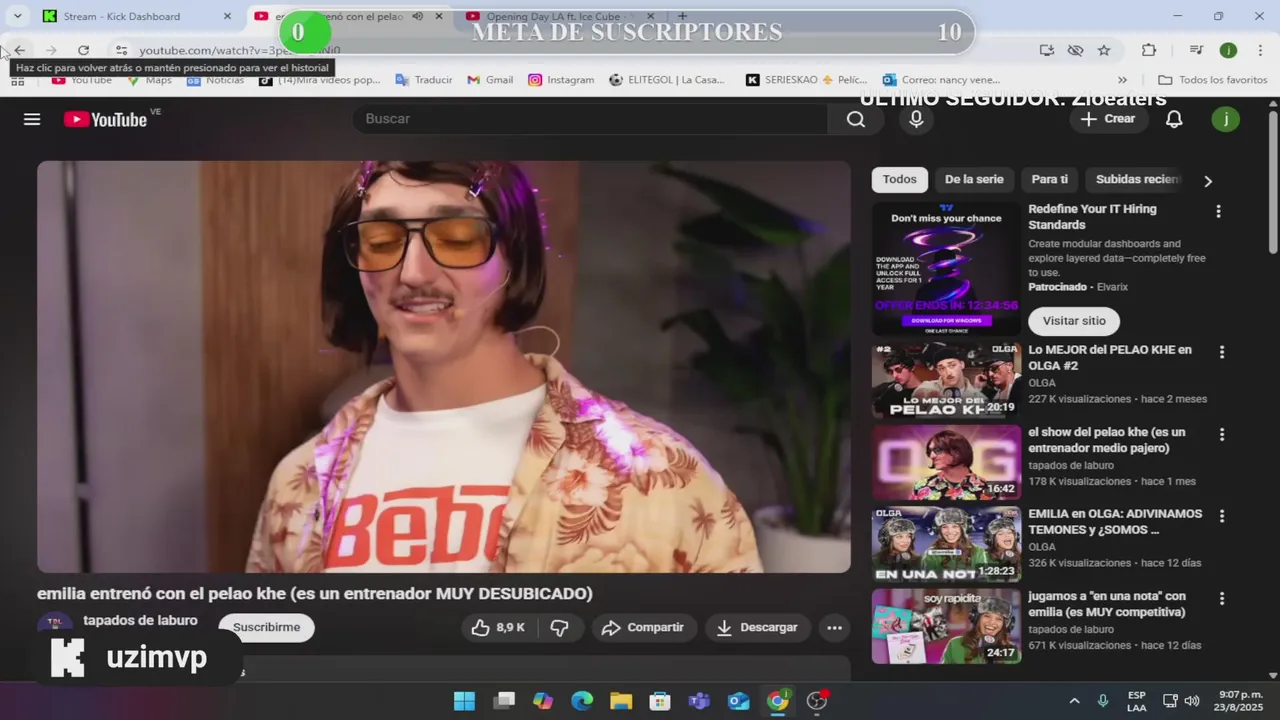Open tab search dropdown arrow
The height and width of the screenshot is (720, 1280).
(x=17, y=16)
